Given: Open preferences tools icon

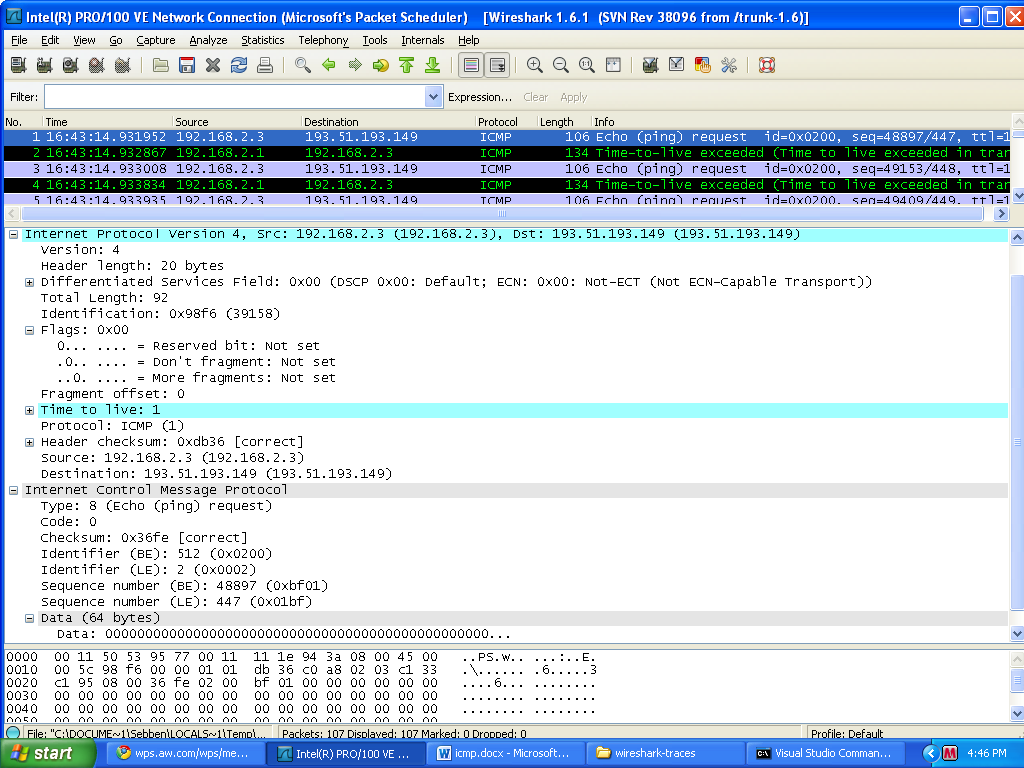Looking at the screenshot, I should pyautogui.click(x=728, y=65).
